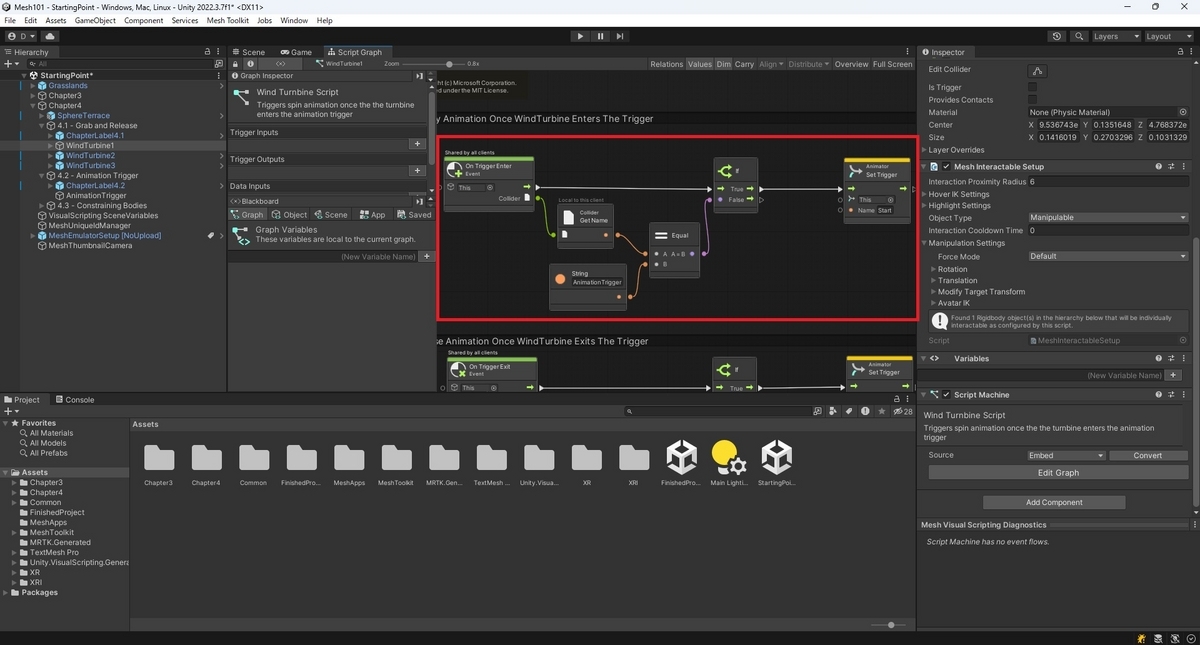Toggle Dim in graph toolbar
The image size is (1200, 645).
click(x=723, y=64)
